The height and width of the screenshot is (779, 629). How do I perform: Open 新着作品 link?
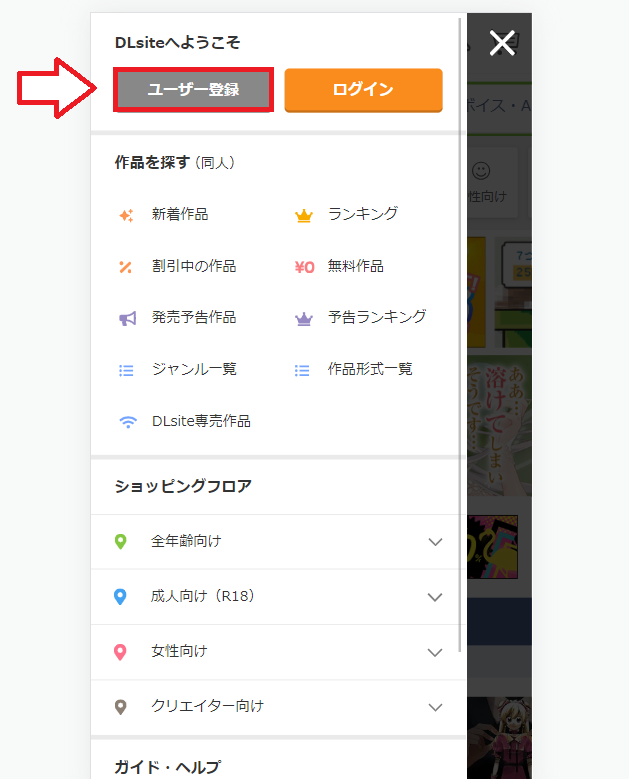tap(180, 214)
